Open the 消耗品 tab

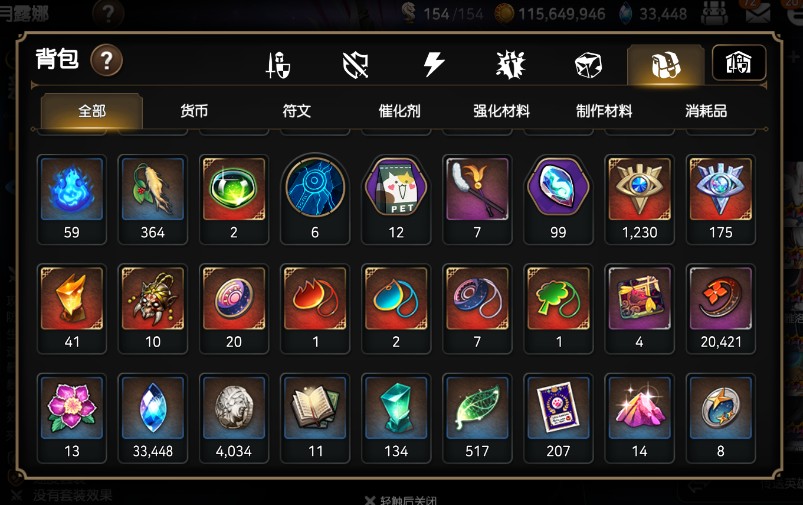(706, 111)
